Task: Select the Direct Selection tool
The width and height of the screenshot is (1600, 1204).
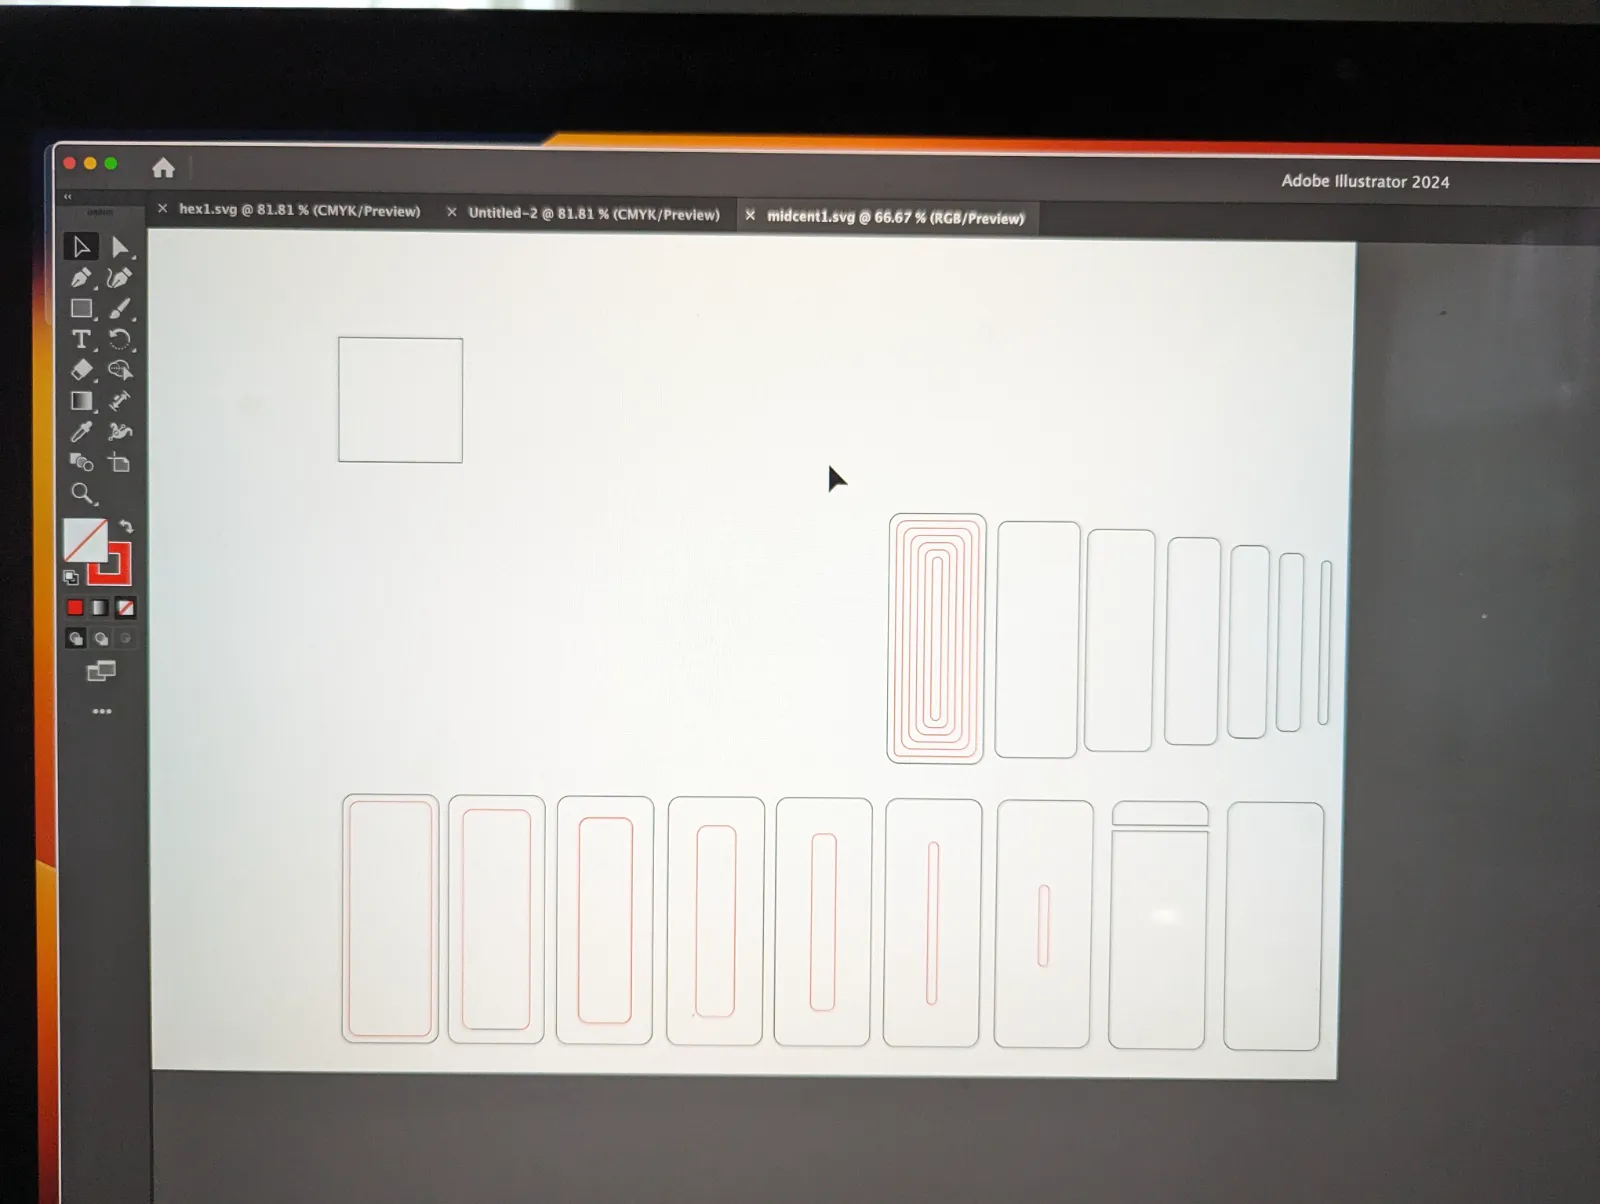Action: click(120, 247)
